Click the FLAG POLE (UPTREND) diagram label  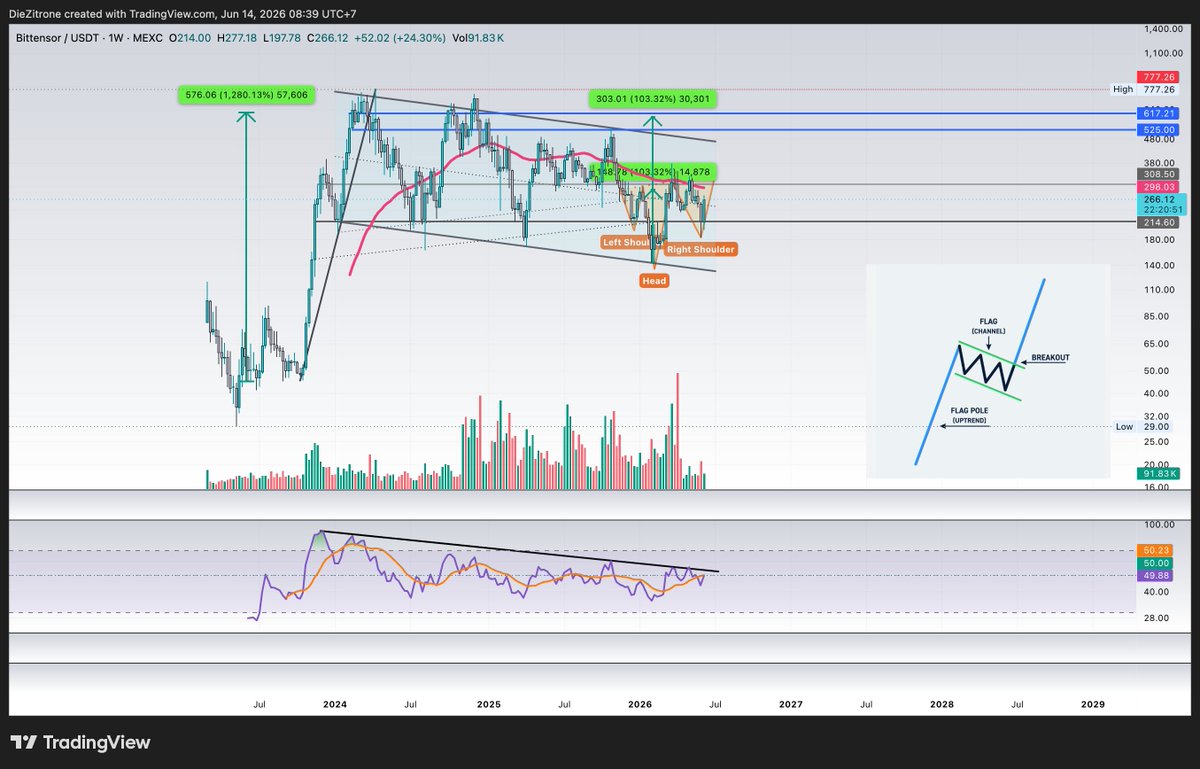[x=969, y=415]
